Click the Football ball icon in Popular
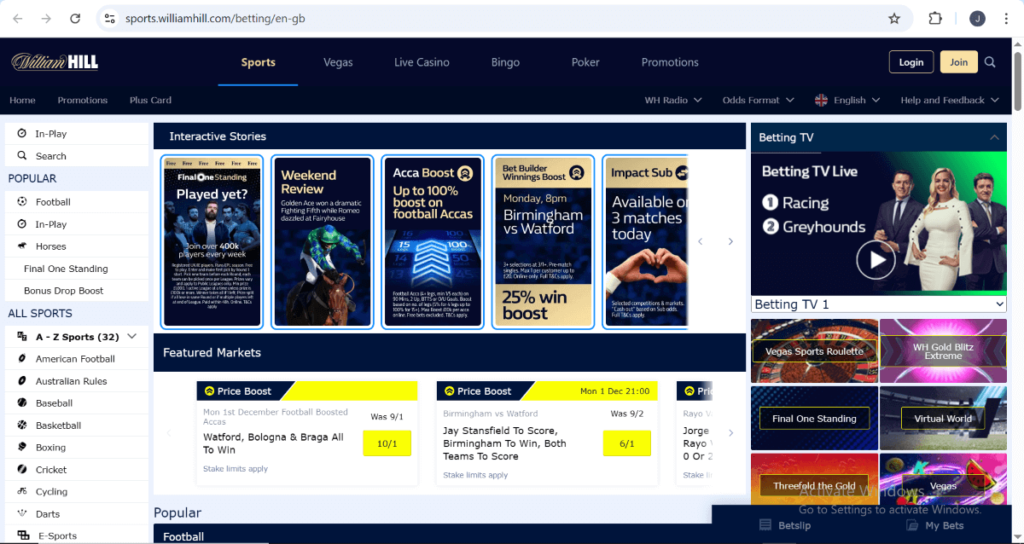Viewport: 1024px width, 544px height. click(22, 202)
